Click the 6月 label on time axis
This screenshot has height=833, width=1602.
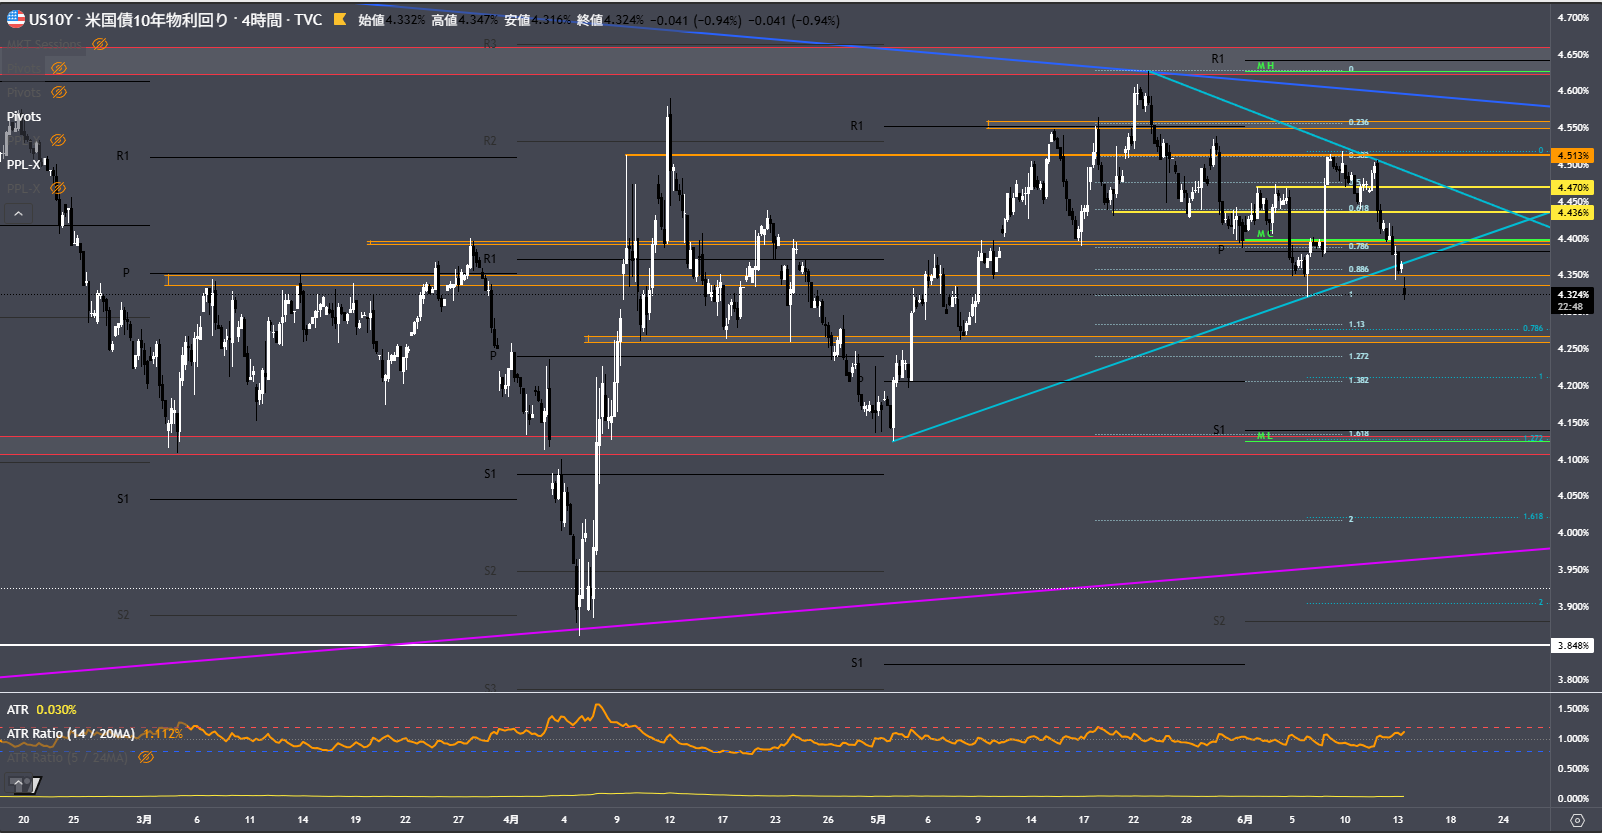[x=1244, y=819]
